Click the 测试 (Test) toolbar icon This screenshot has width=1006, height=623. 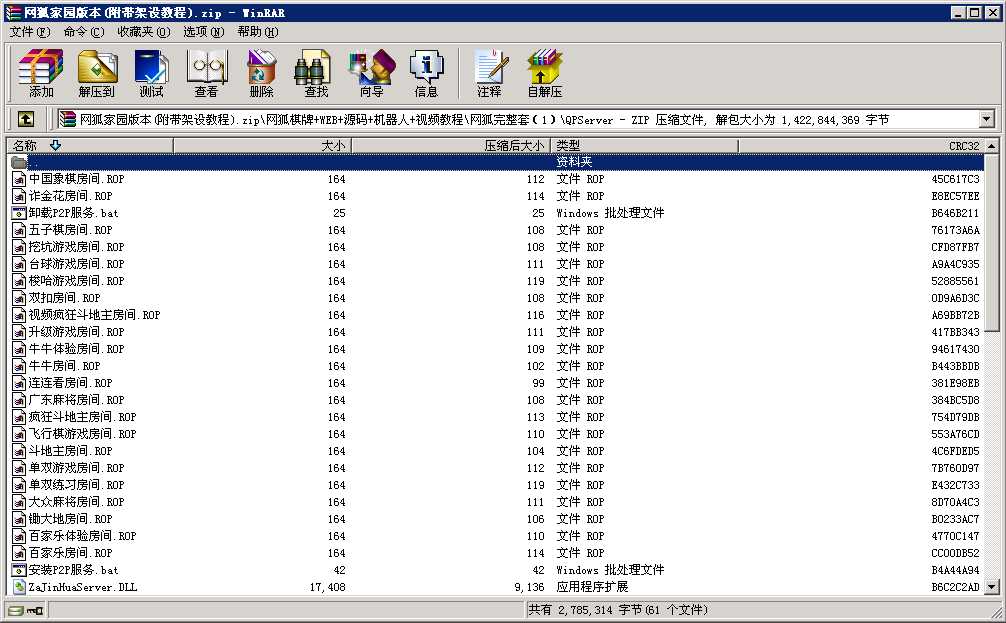tap(151, 74)
